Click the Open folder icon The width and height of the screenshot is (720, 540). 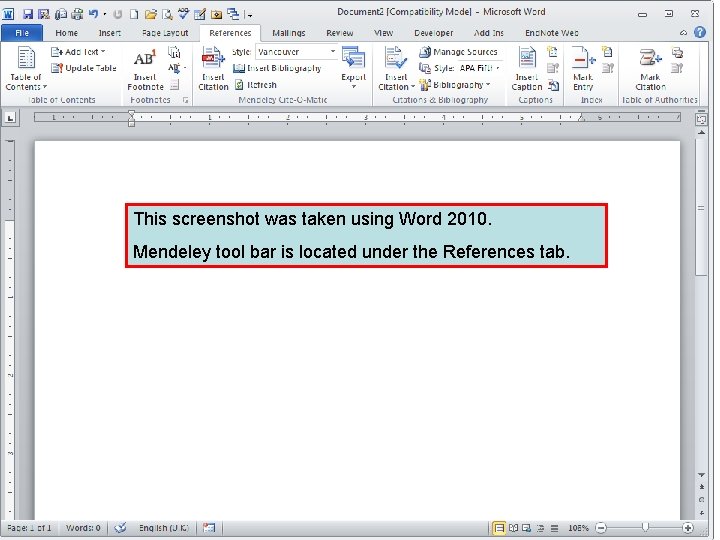point(151,14)
